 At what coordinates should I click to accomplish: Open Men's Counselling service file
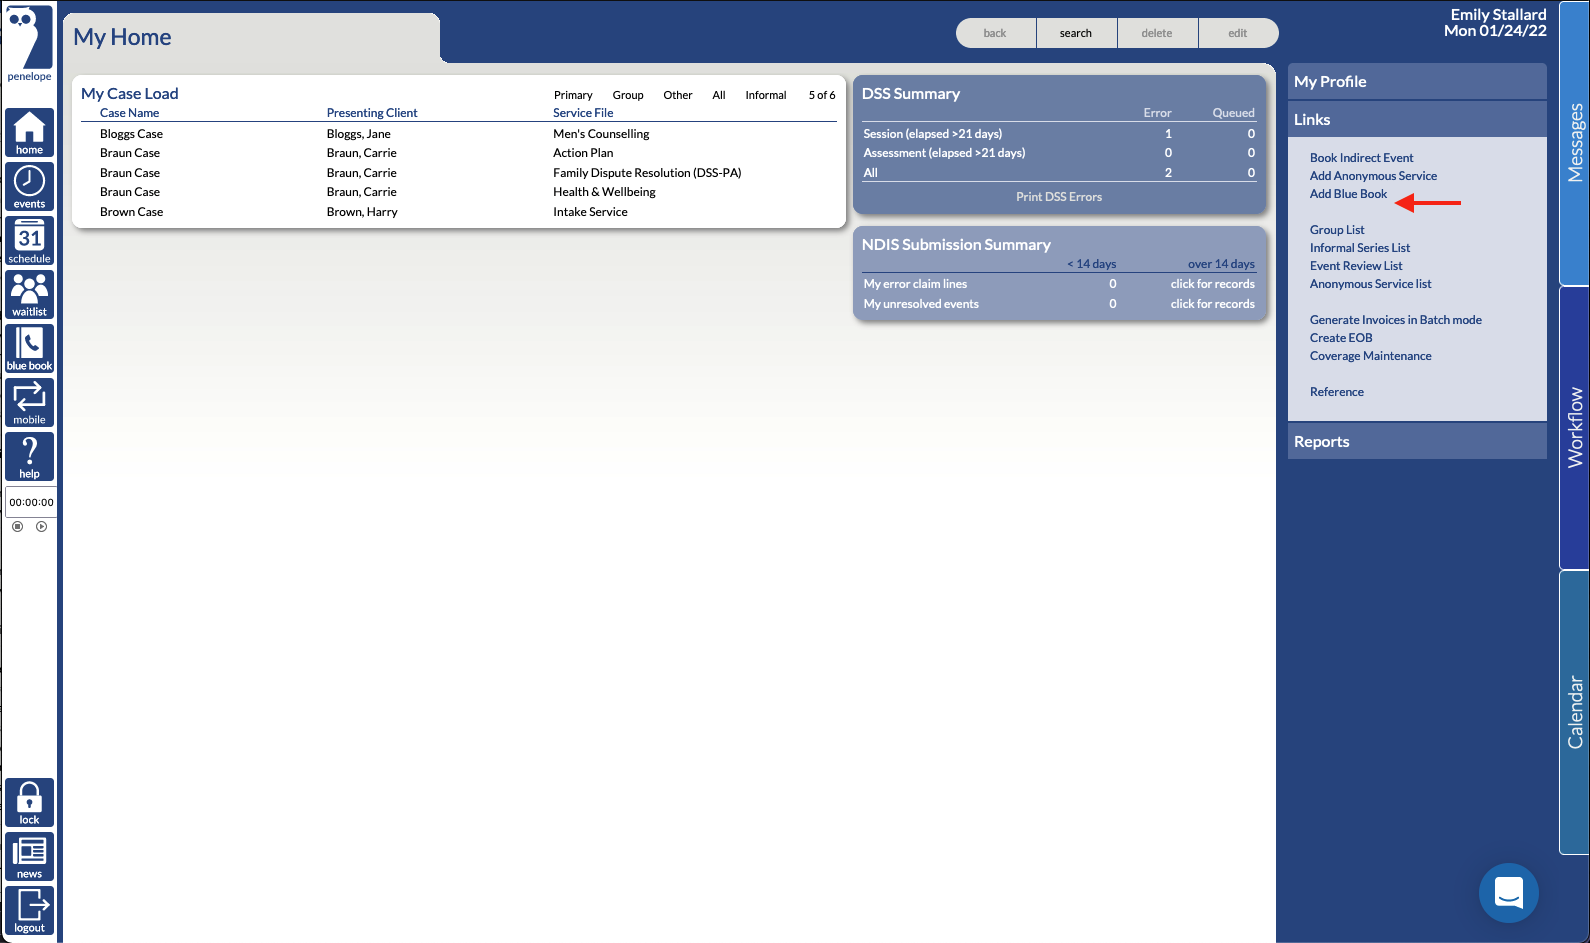(601, 134)
